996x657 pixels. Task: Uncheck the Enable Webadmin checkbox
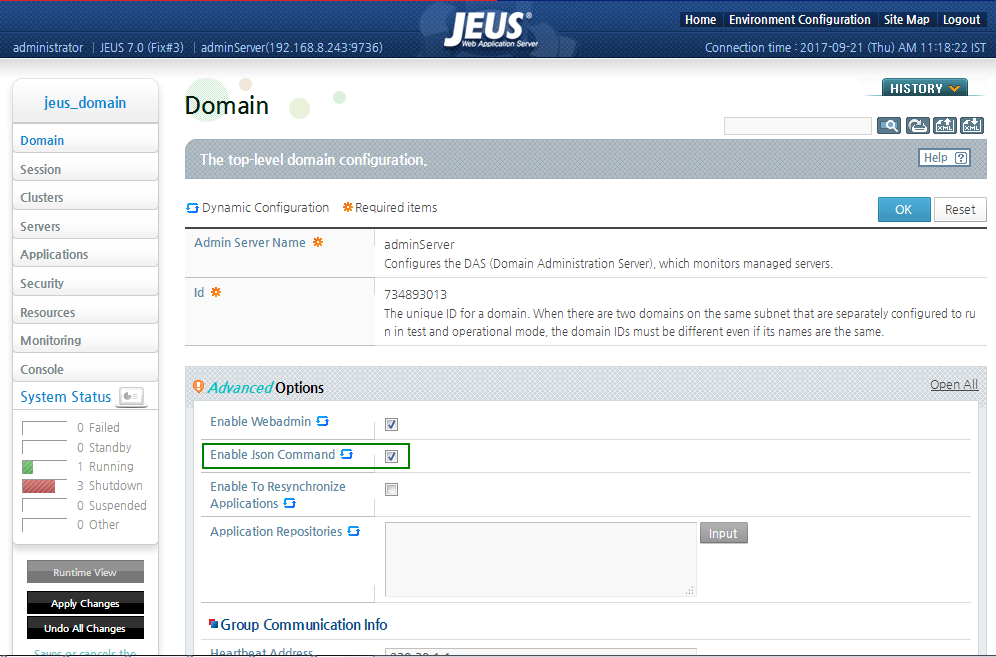[x=391, y=424]
